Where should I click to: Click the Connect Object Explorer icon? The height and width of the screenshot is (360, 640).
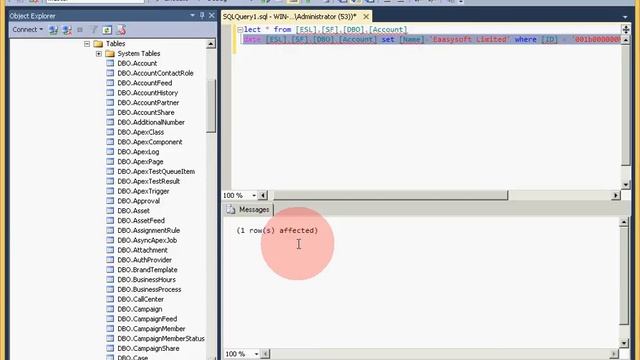[x=53, y=30]
